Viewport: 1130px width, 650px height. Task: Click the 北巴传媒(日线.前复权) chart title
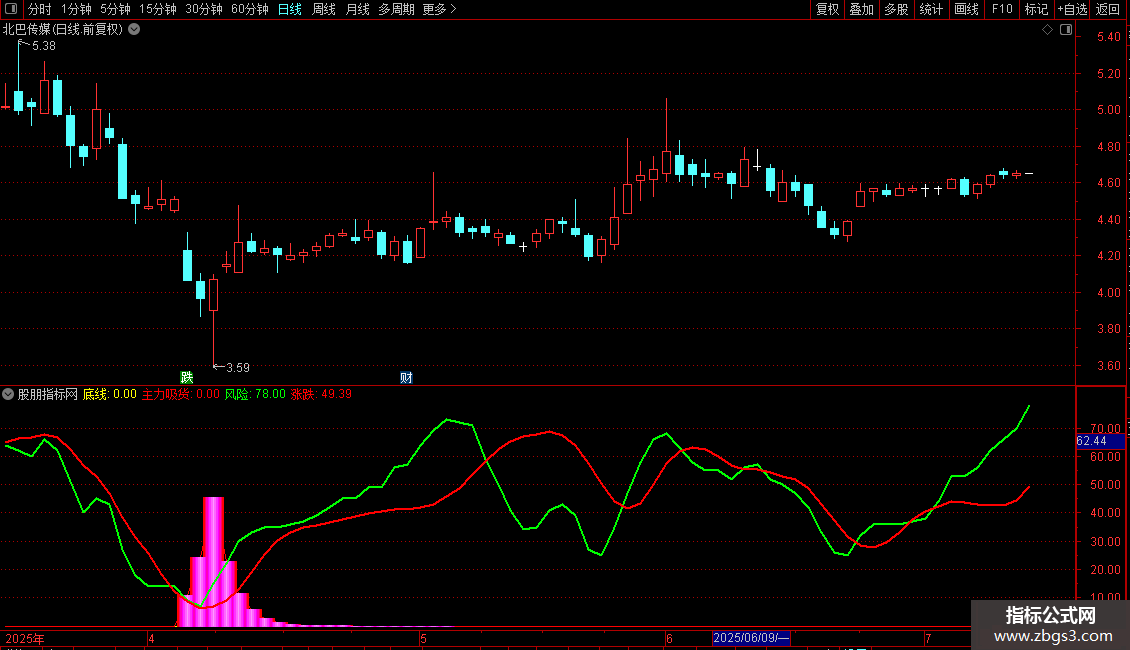click(63, 29)
